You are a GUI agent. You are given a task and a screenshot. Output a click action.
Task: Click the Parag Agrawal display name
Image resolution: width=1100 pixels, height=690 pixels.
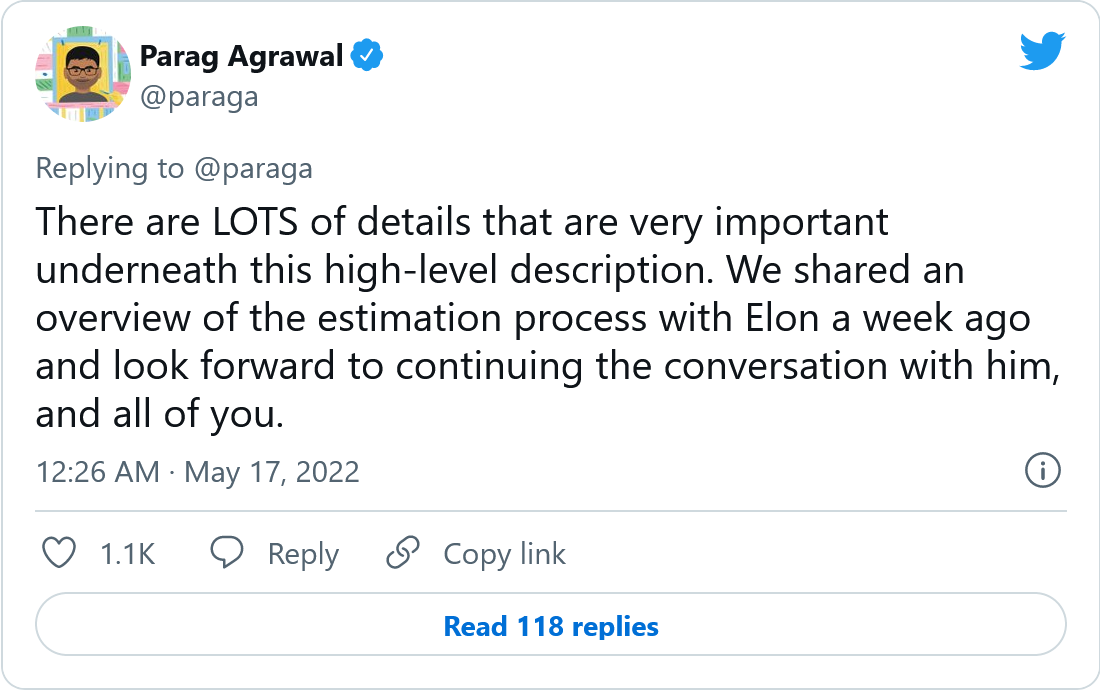coord(243,57)
